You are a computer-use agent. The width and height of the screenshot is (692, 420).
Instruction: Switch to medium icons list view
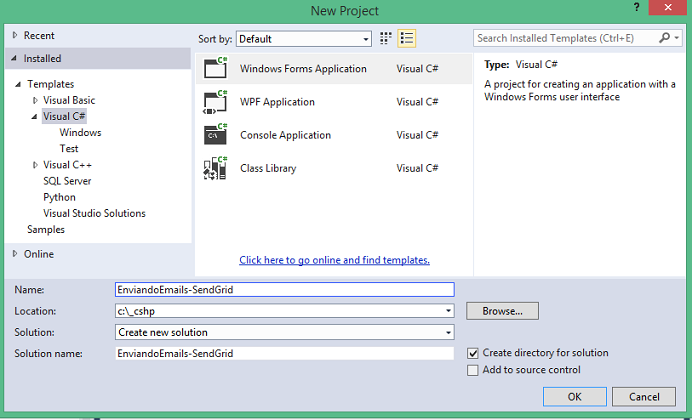pyautogui.click(x=406, y=38)
